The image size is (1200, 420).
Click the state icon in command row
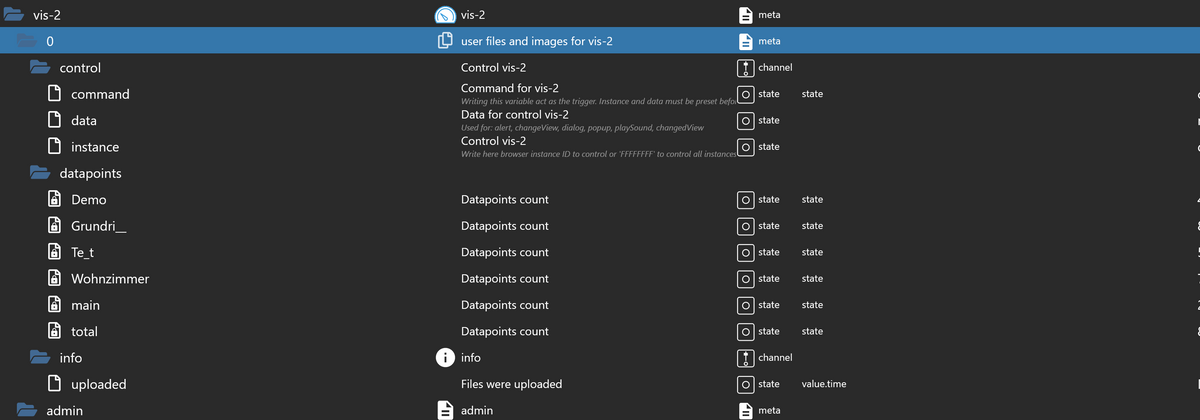[x=745, y=94]
